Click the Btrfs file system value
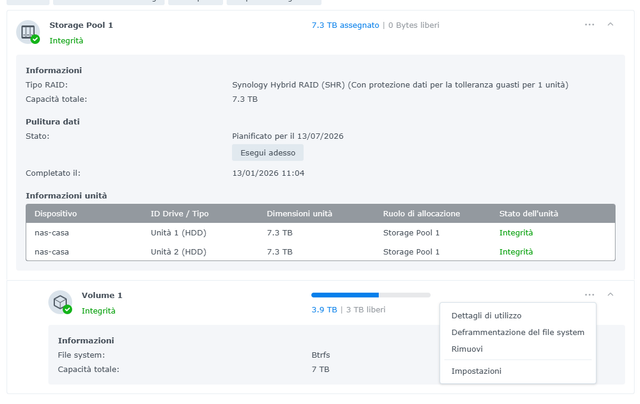The height and width of the screenshot is (404, 640). pos(321,355)
